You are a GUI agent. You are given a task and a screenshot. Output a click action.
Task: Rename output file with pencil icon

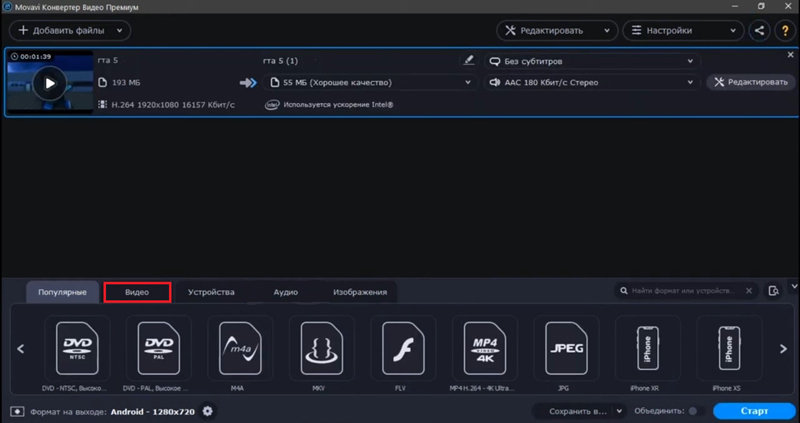pyautogui.click(x=468, y=60)
